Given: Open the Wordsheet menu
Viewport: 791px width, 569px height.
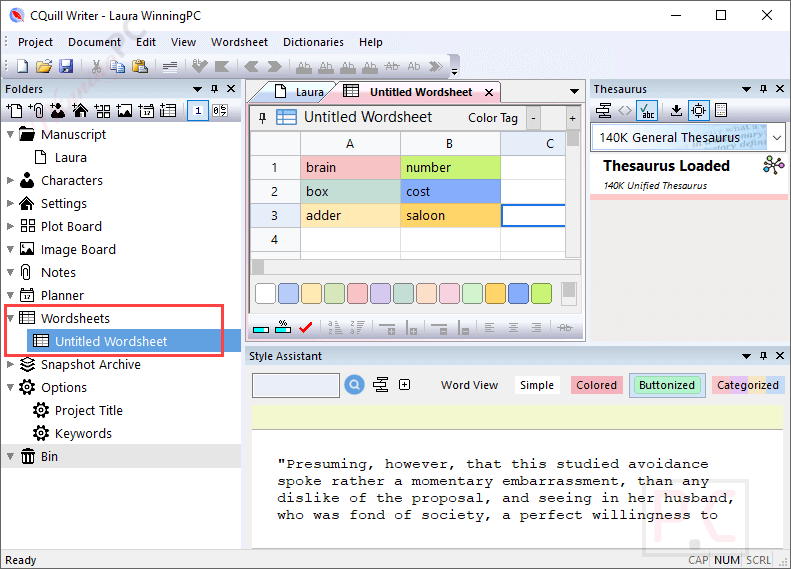Looking at the screenshot, I should [239, 42].
